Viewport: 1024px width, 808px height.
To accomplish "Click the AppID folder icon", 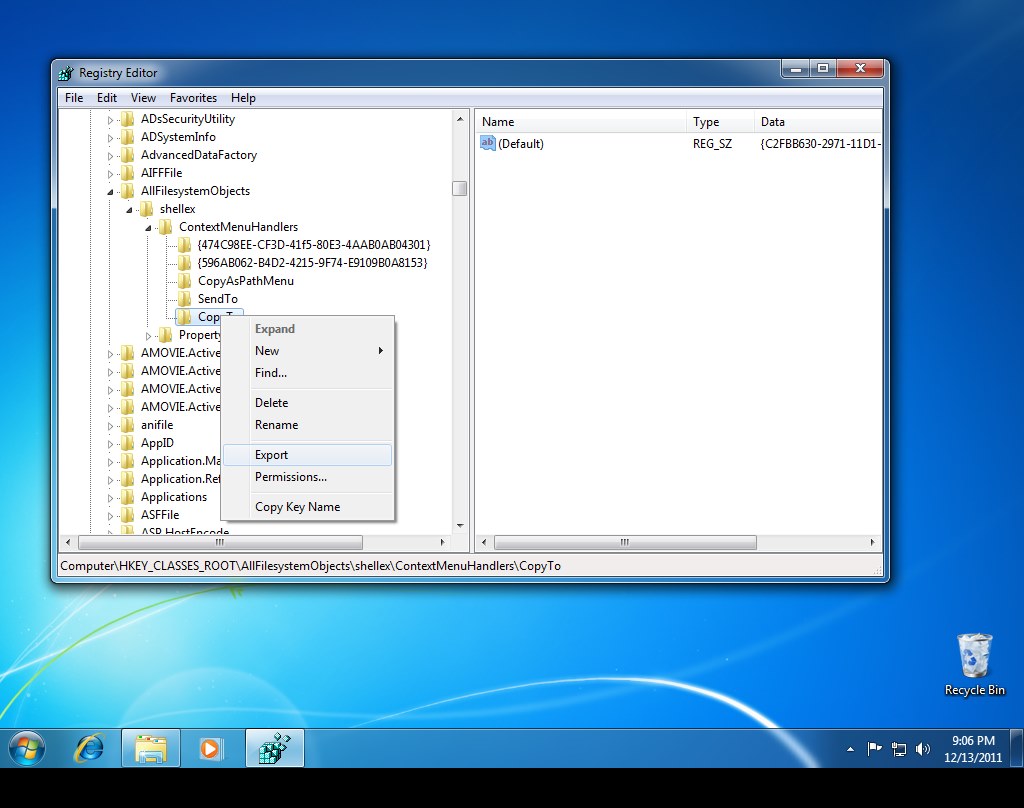I will (128, 443).
